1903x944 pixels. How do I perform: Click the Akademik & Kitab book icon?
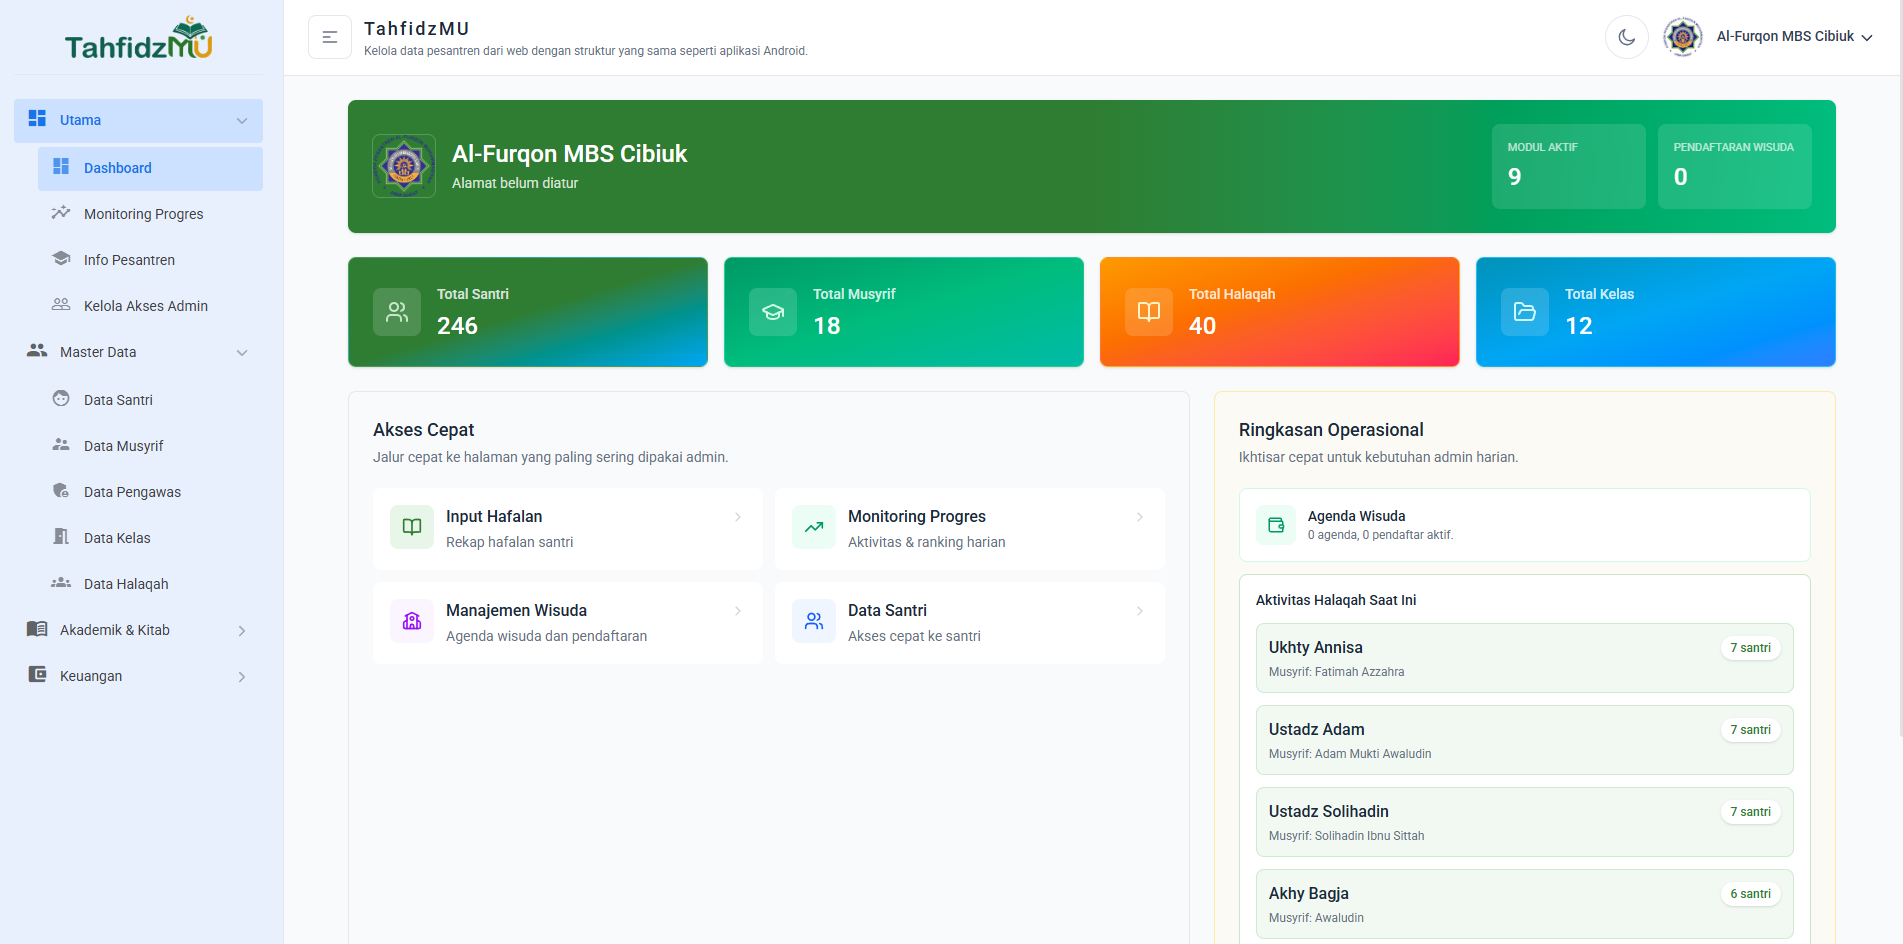click(x=37, y=629)
